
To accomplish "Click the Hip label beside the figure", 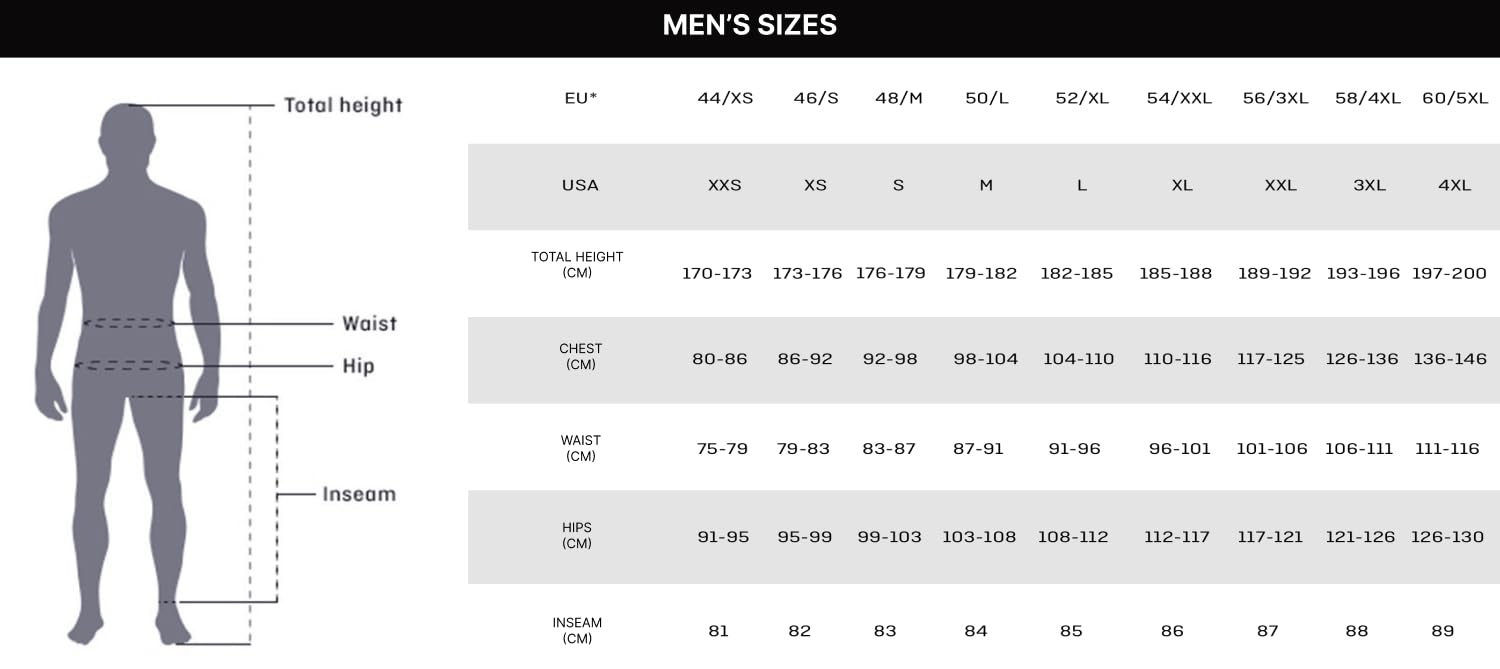I will 358,366.
